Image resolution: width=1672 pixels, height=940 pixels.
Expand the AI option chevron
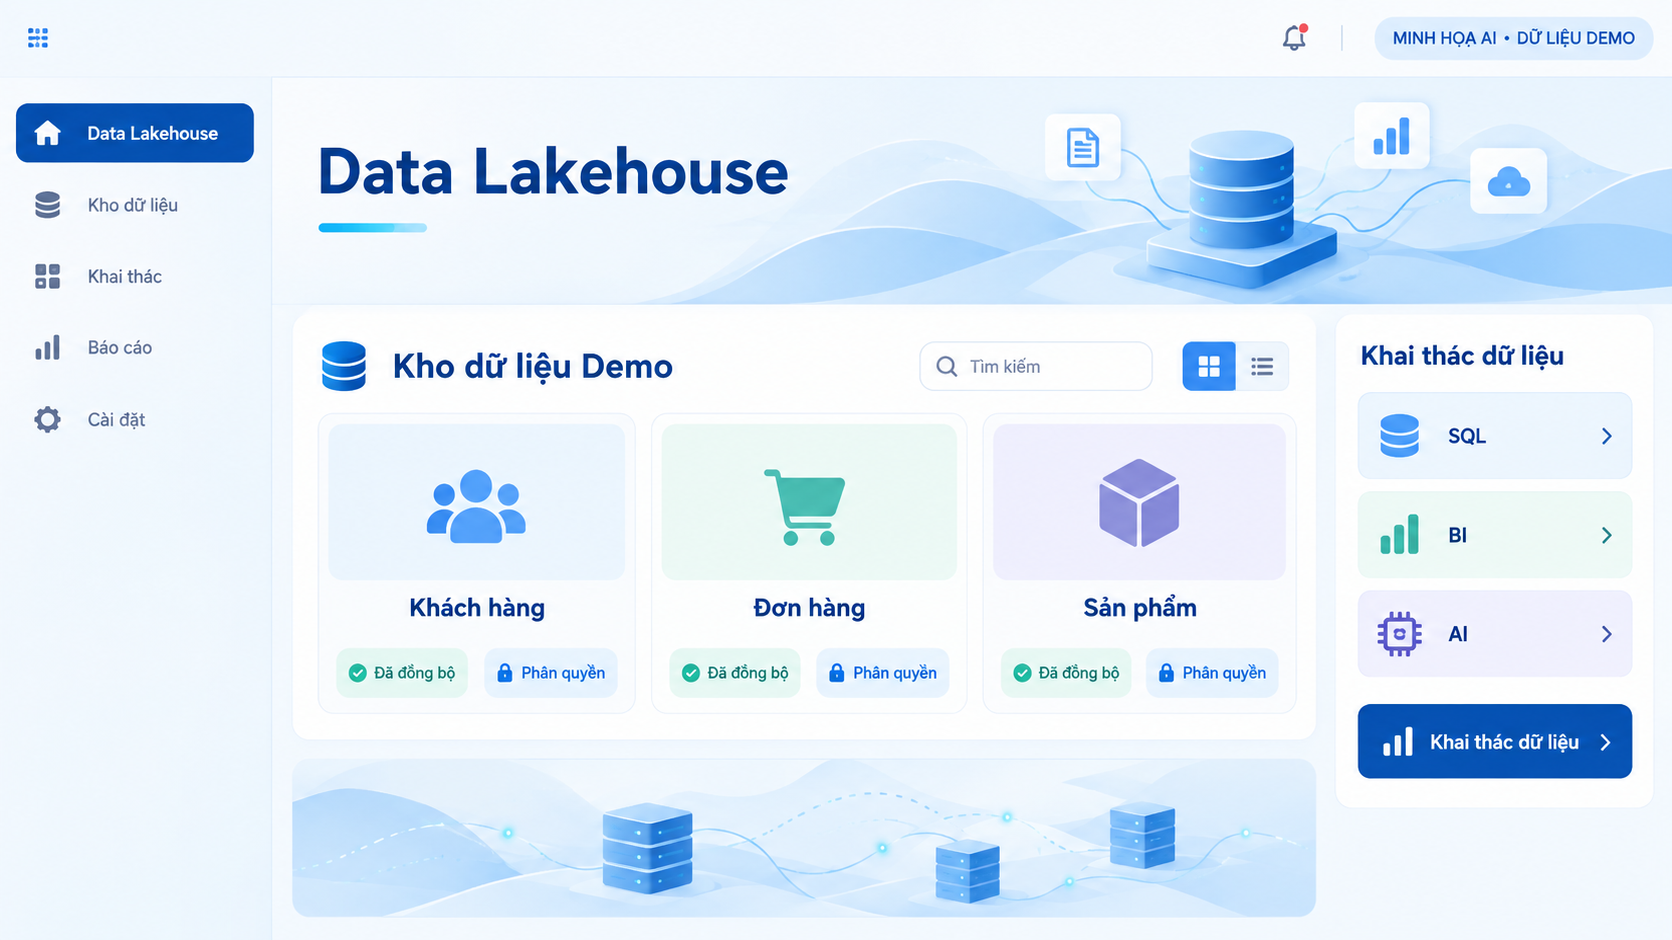1606,634
